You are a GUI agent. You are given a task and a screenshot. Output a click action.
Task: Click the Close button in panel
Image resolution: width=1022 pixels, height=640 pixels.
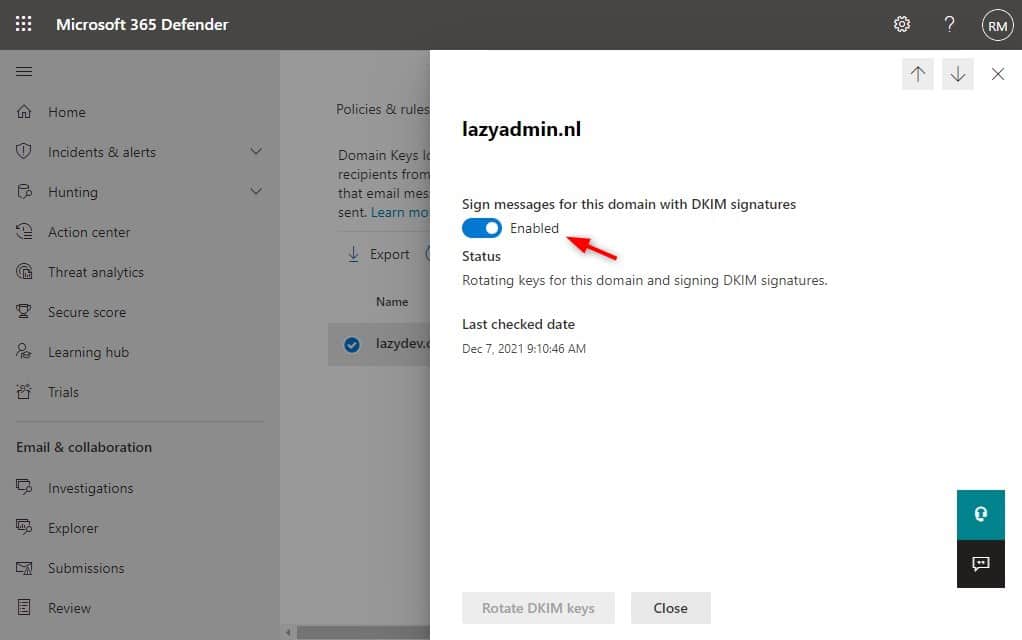(670, 608)
